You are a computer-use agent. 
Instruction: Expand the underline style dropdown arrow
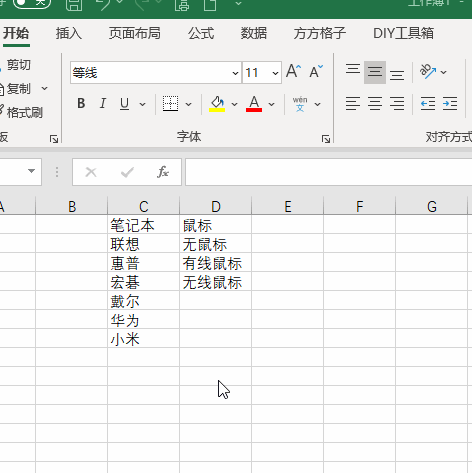click(x=142, y=104)
